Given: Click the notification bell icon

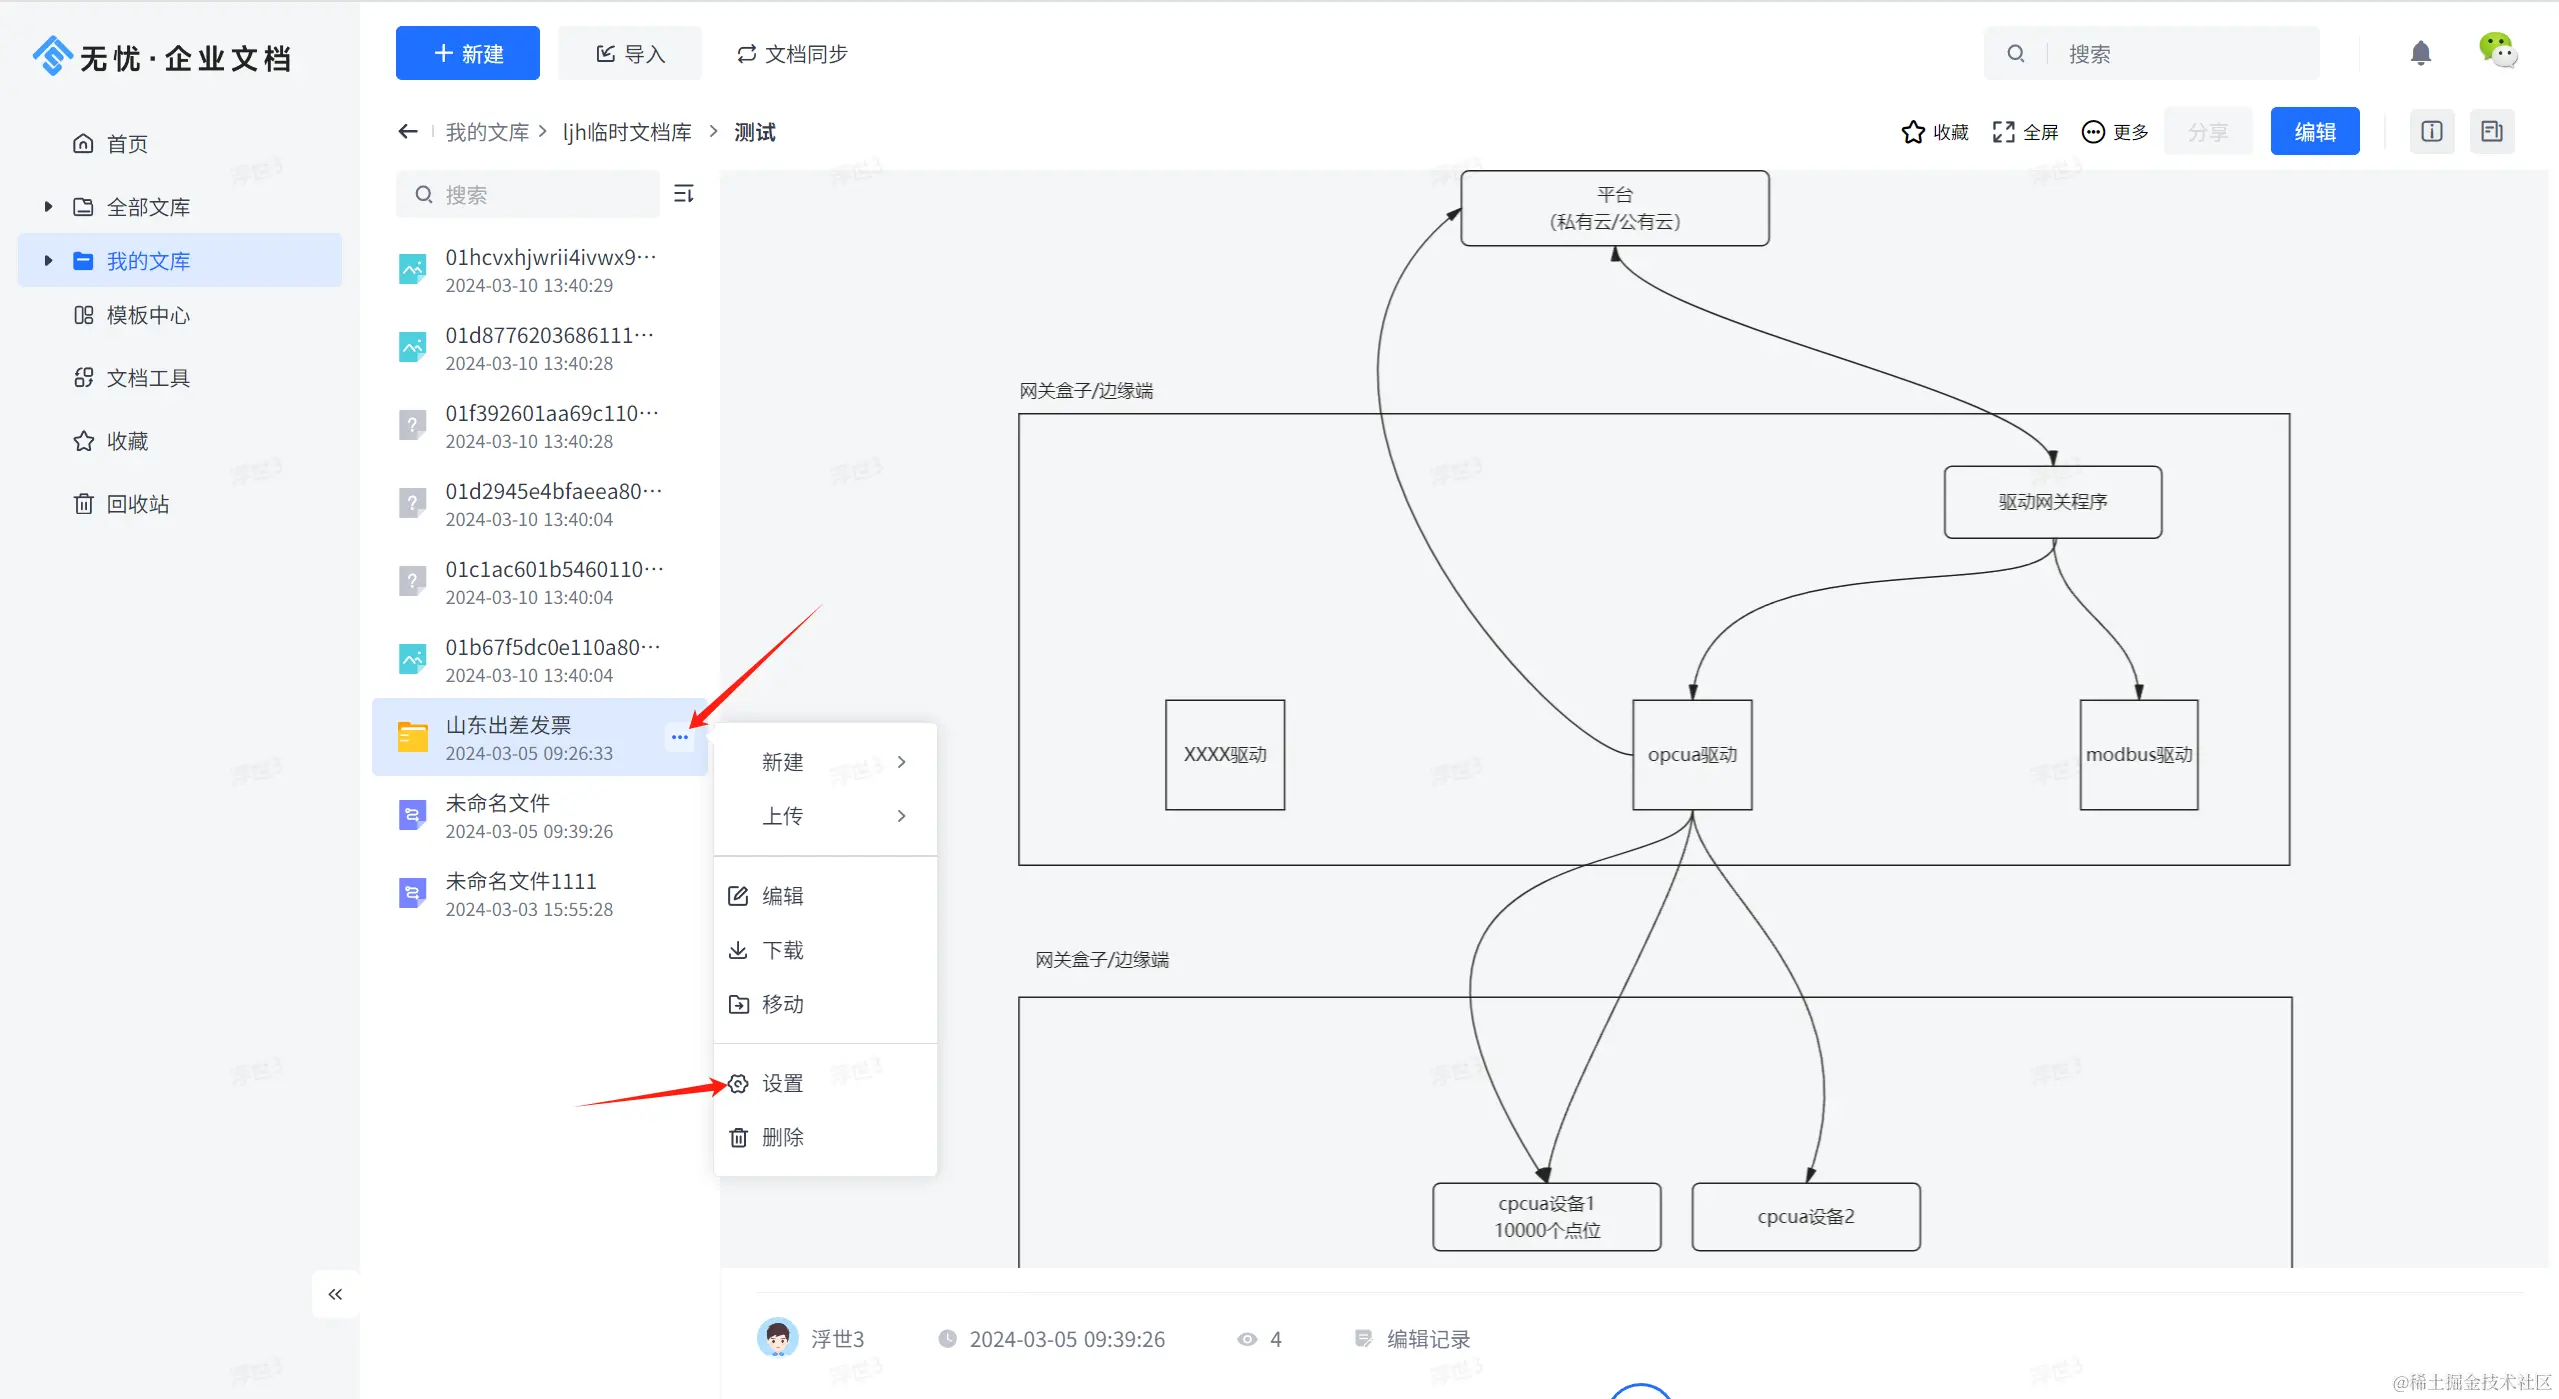Looking at the screenshot, I should point(2420,53).
